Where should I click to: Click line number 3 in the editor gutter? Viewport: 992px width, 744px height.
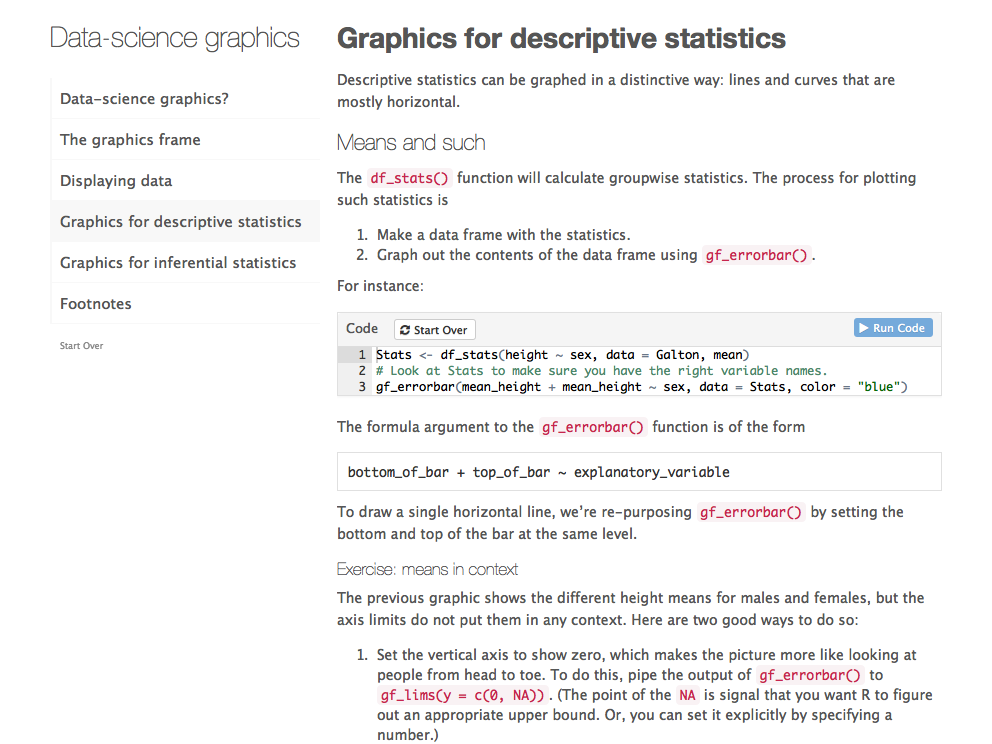coord(362,387)
